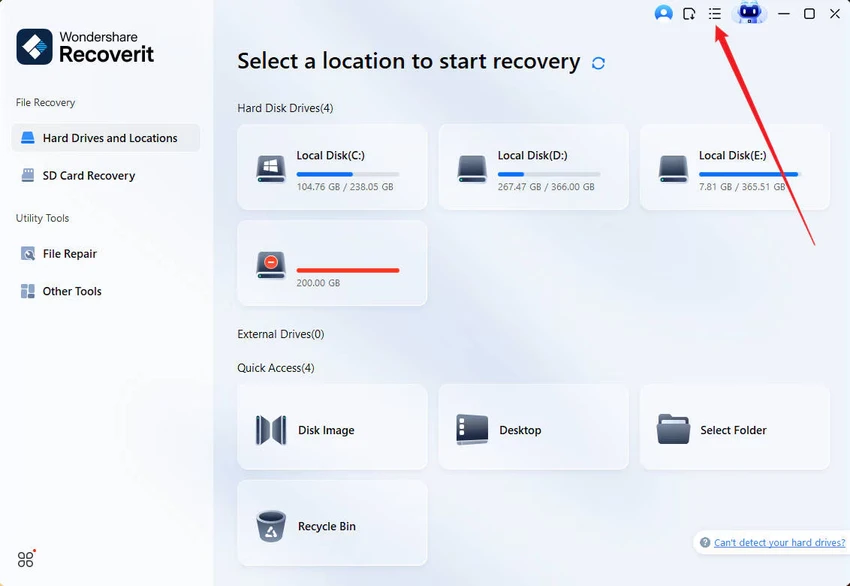
Task: Click "Hard Disk Drives(4)" heading
Action: [x=285, y=108]
